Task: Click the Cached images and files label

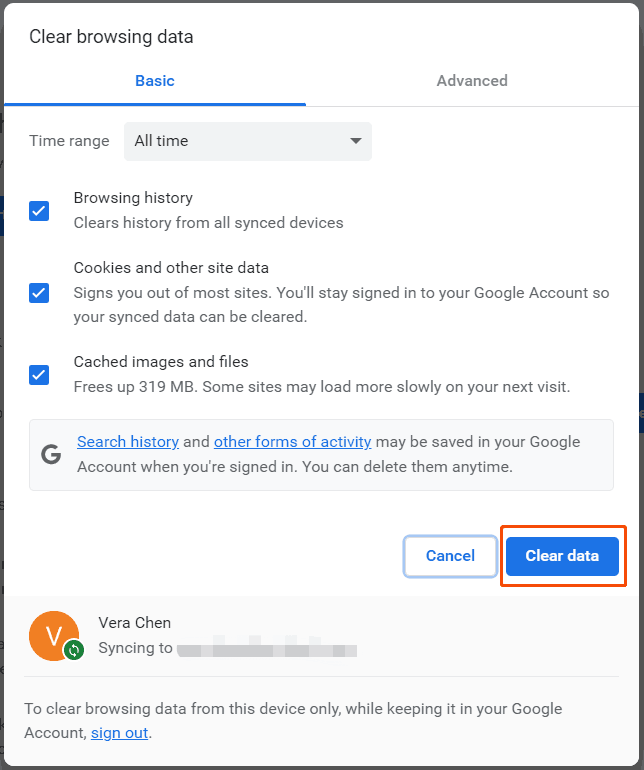Action: 161,362
